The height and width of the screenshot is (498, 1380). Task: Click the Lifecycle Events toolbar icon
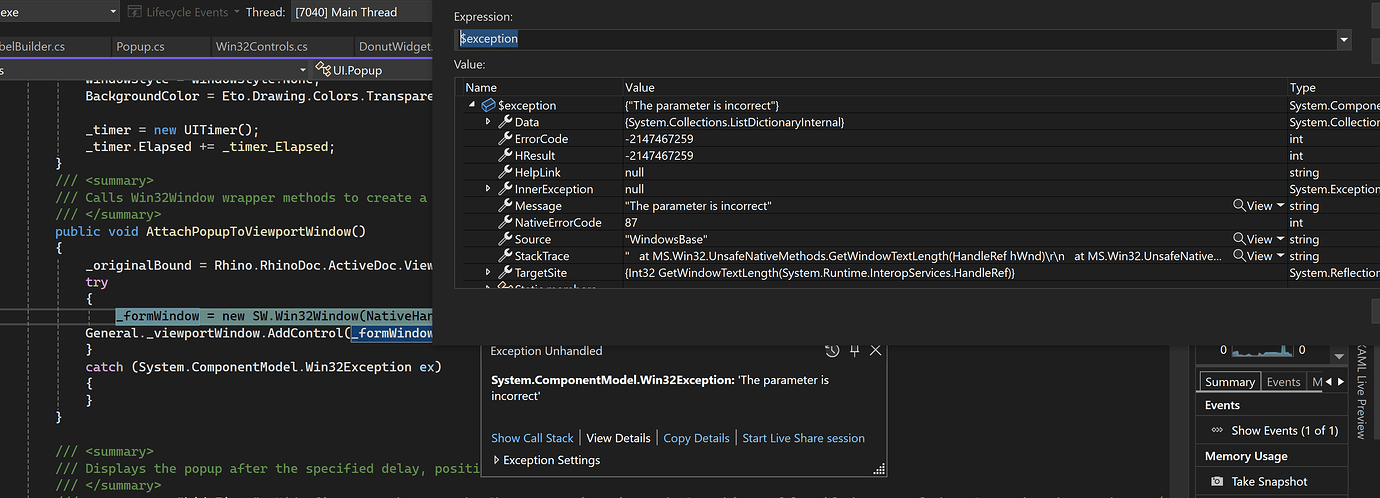(135, 12)
